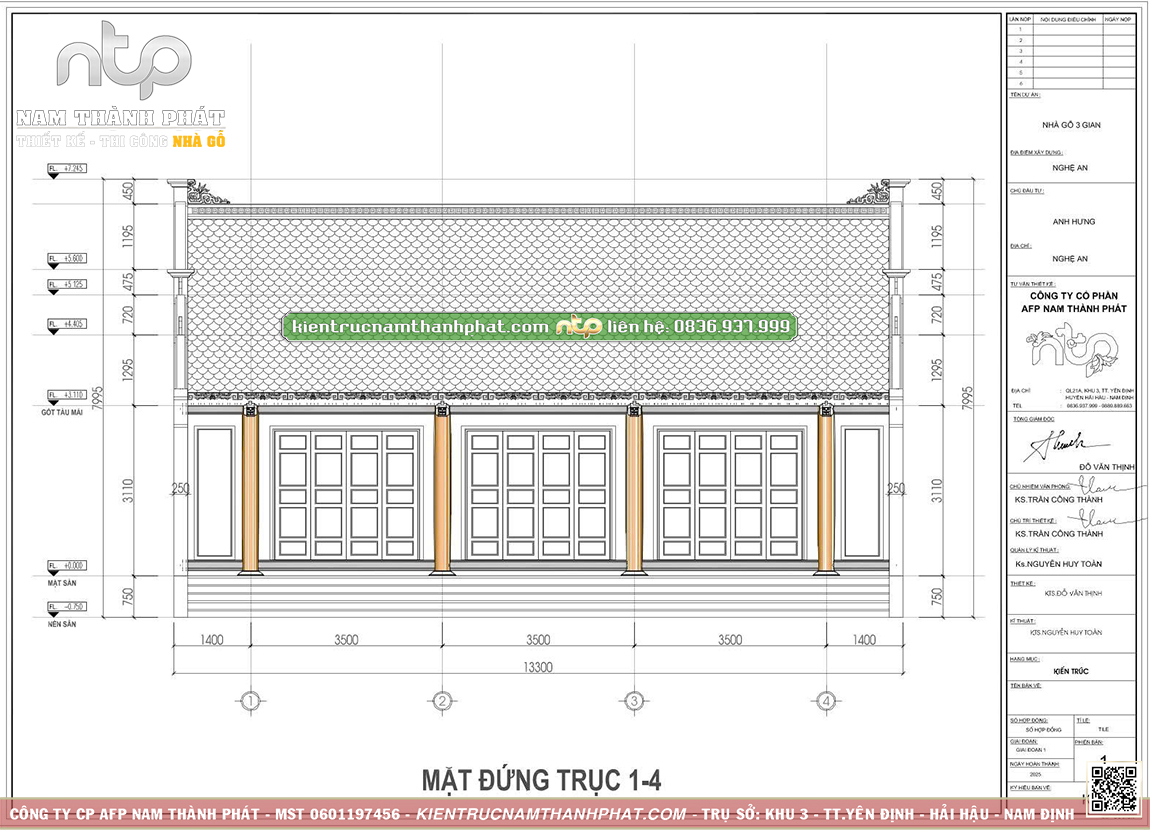Click the right-side 1295 height dimension
Screen dimensions: 1150x830
point(936,370)
